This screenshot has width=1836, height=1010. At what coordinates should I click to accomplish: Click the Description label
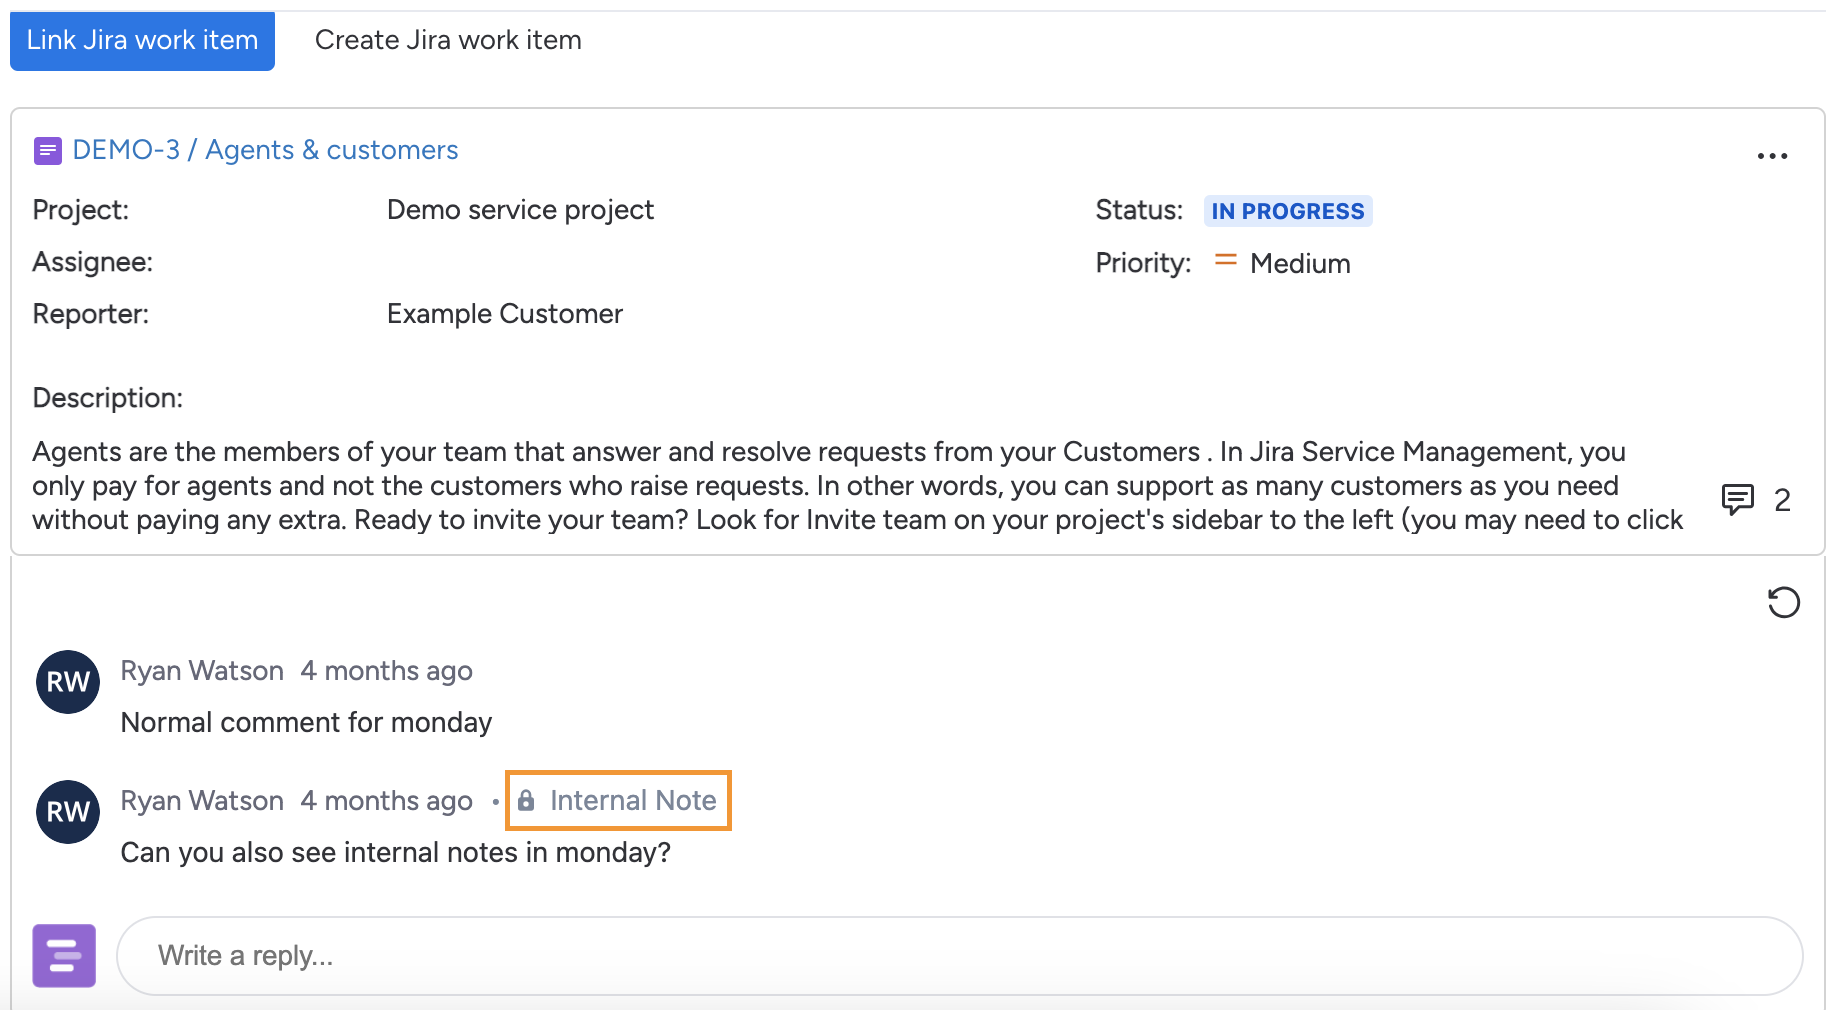click(x=108, y=398)
